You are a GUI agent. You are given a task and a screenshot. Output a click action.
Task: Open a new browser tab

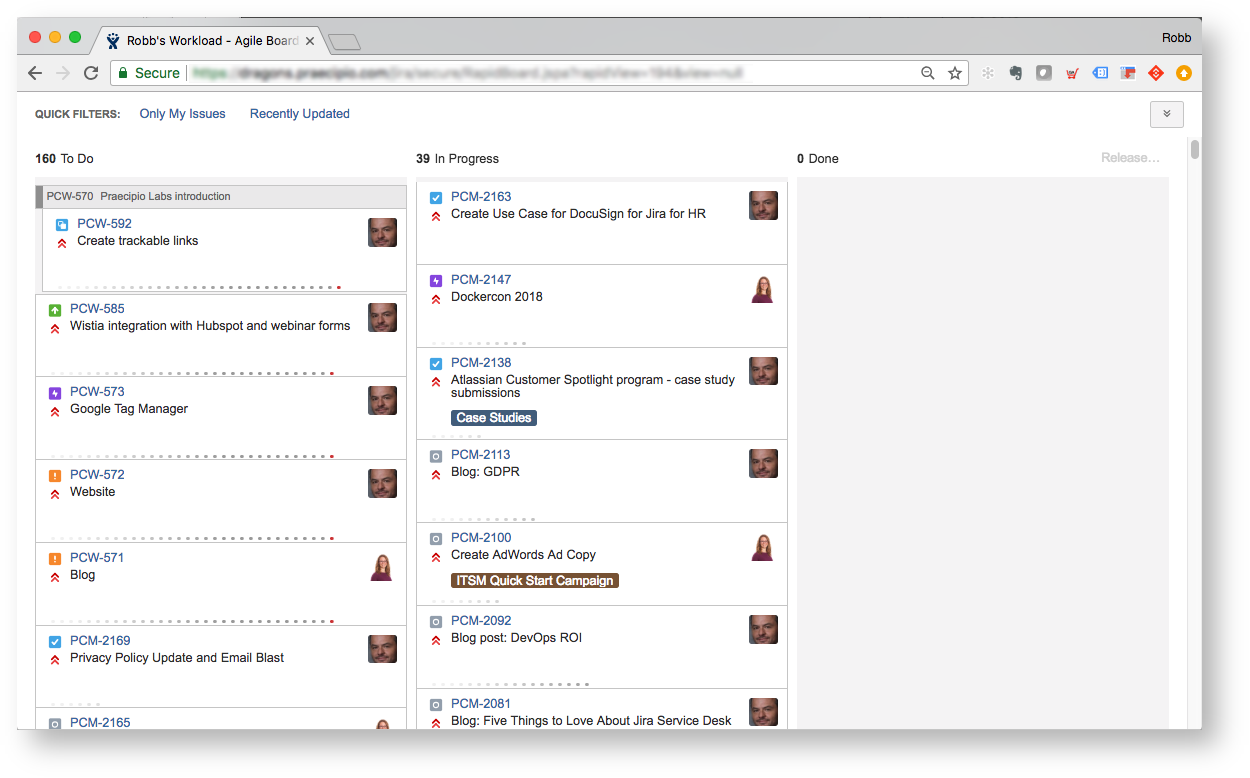pos(344,42)
